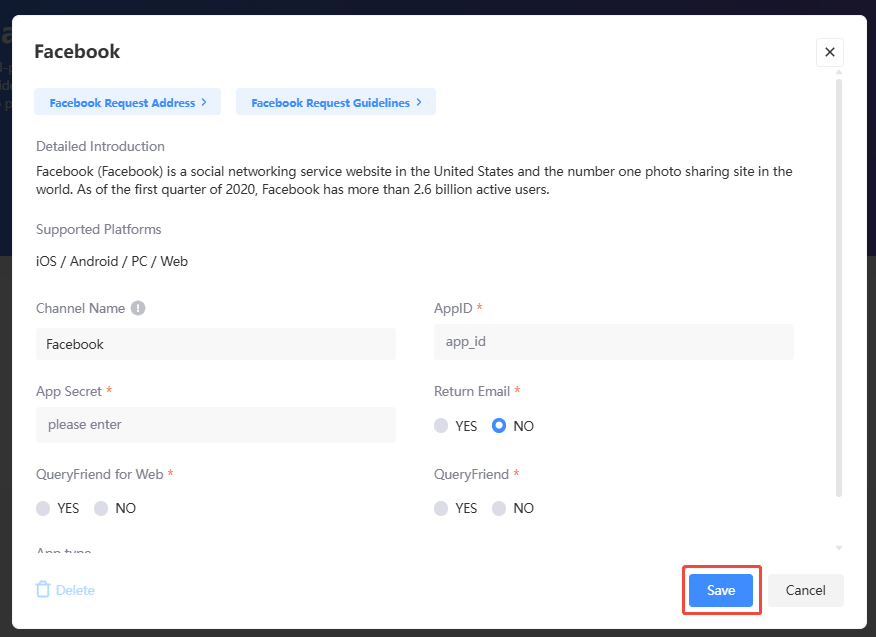Viewport: 876px width, 637px height.
Task: Select YES for Return Email
Action: tap(441, 425)
